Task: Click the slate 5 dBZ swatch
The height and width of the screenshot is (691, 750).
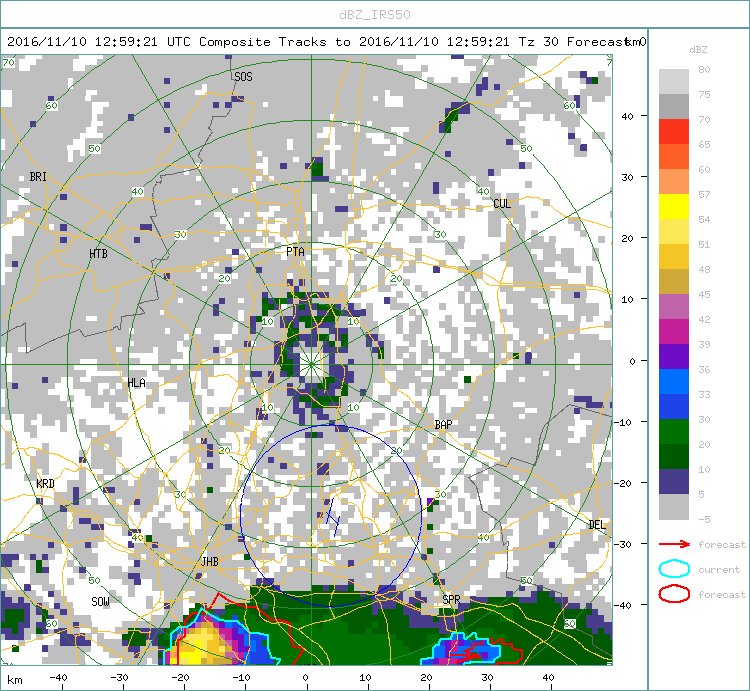Action: pos(674,482)
